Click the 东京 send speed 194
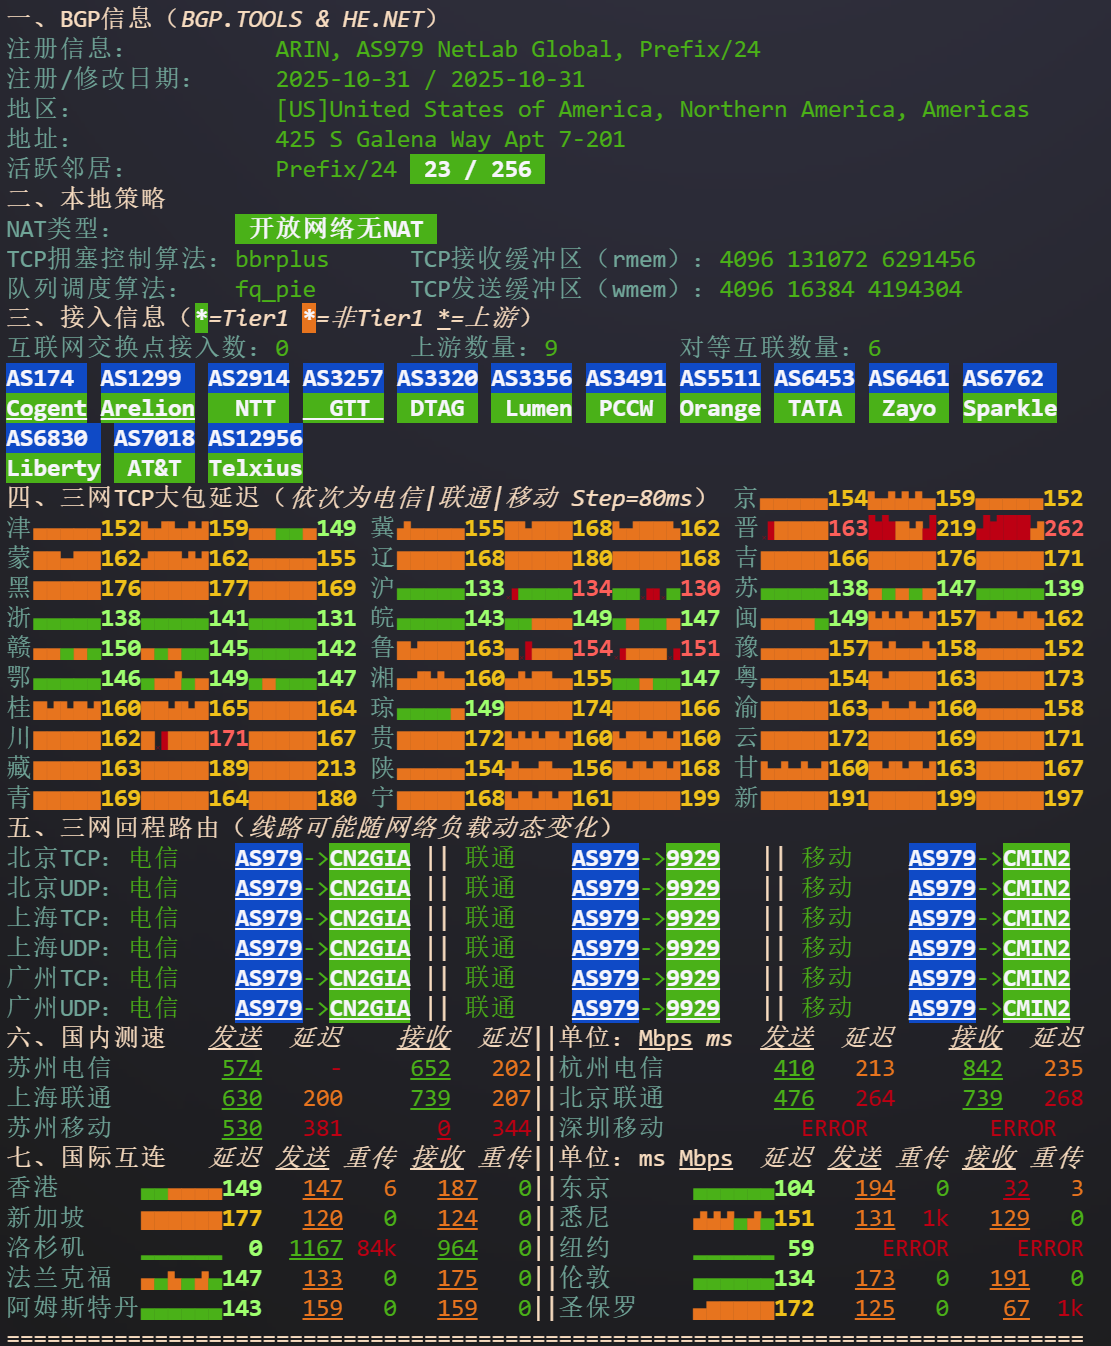The height and width of the screenshot is (1346, 1111). (x=875, y=1188)
